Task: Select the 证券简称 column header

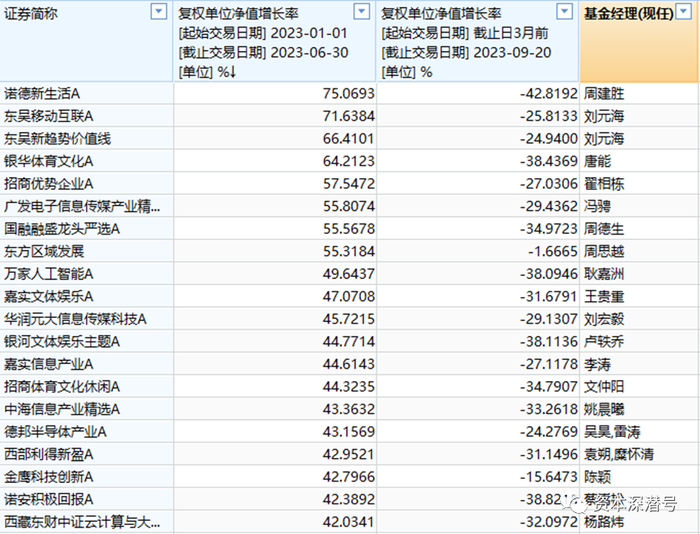Action: point(86,42)
